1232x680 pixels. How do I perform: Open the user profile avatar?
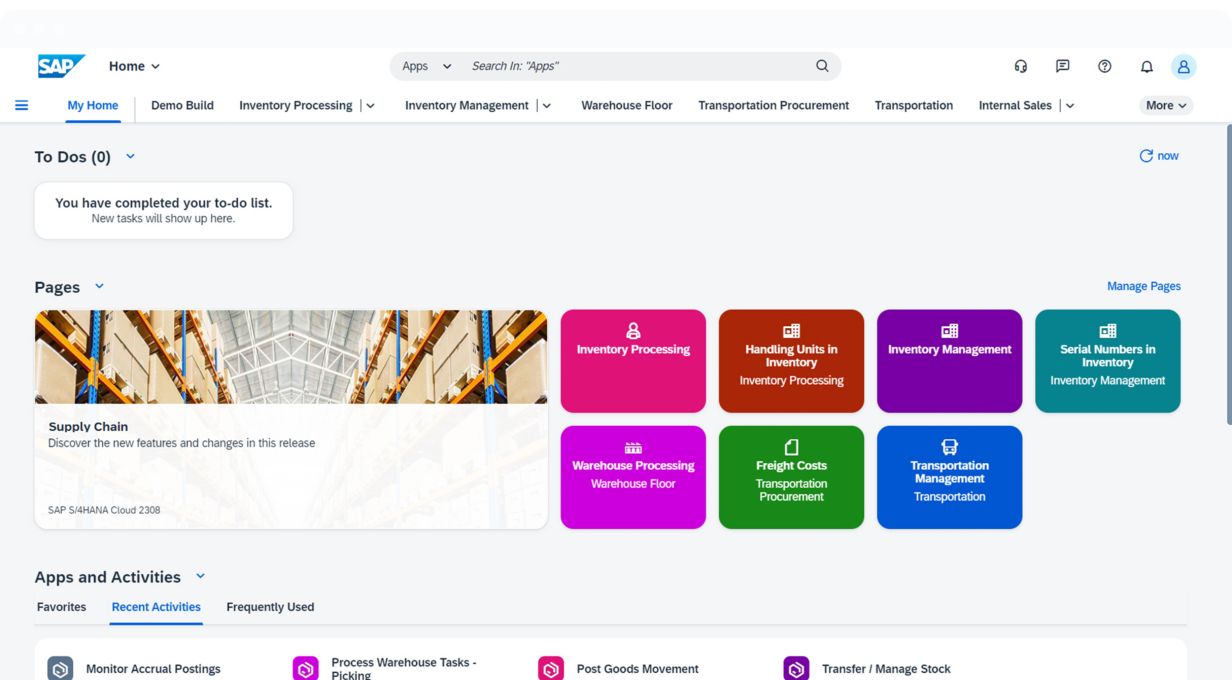1183,66
